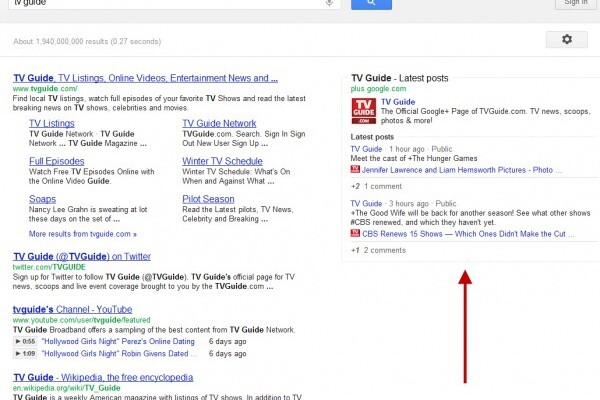600x400 pixels.
Task: Click More results from tvguide.com
Action: 83,234
